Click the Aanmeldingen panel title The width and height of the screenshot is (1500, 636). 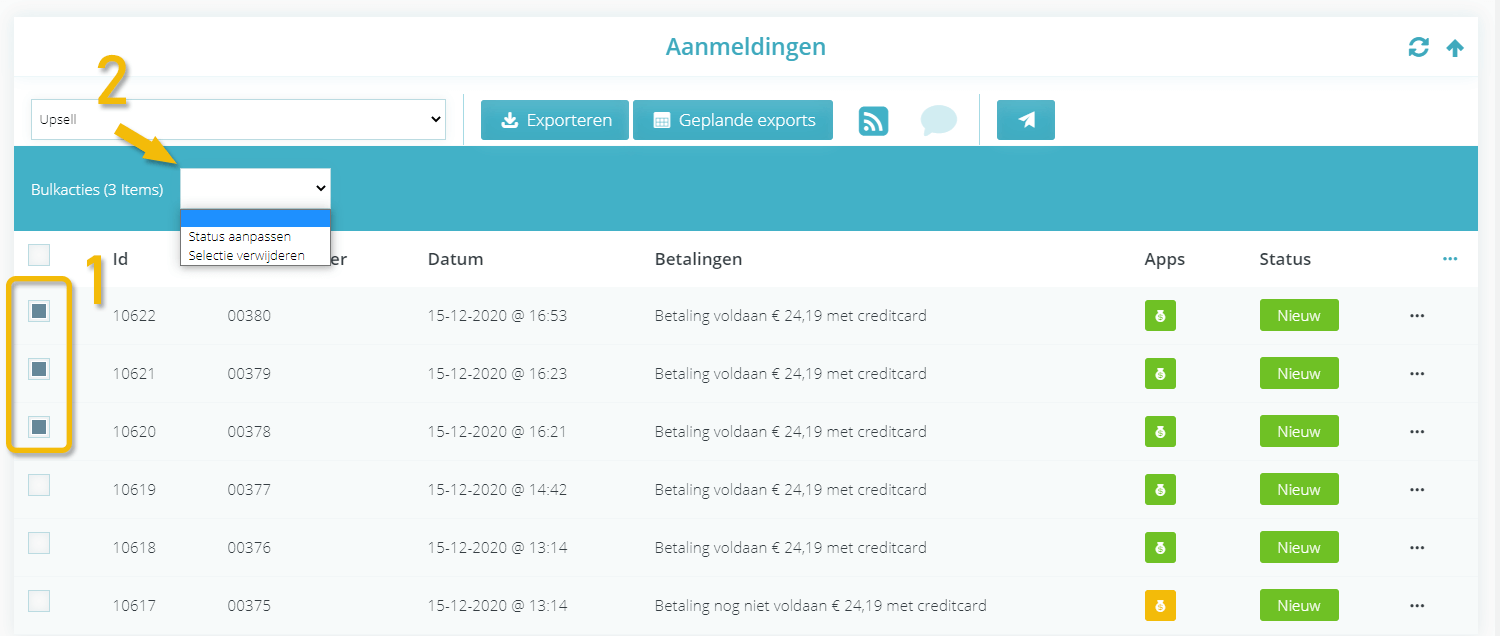pyautogui.click(x=746, y=46)
